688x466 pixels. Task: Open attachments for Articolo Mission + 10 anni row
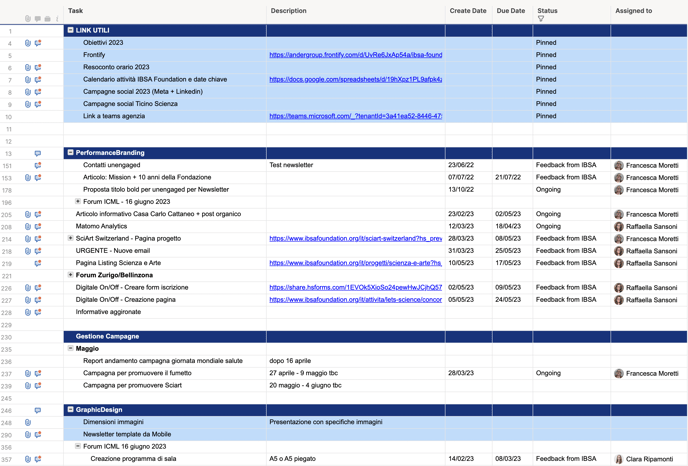28,178
